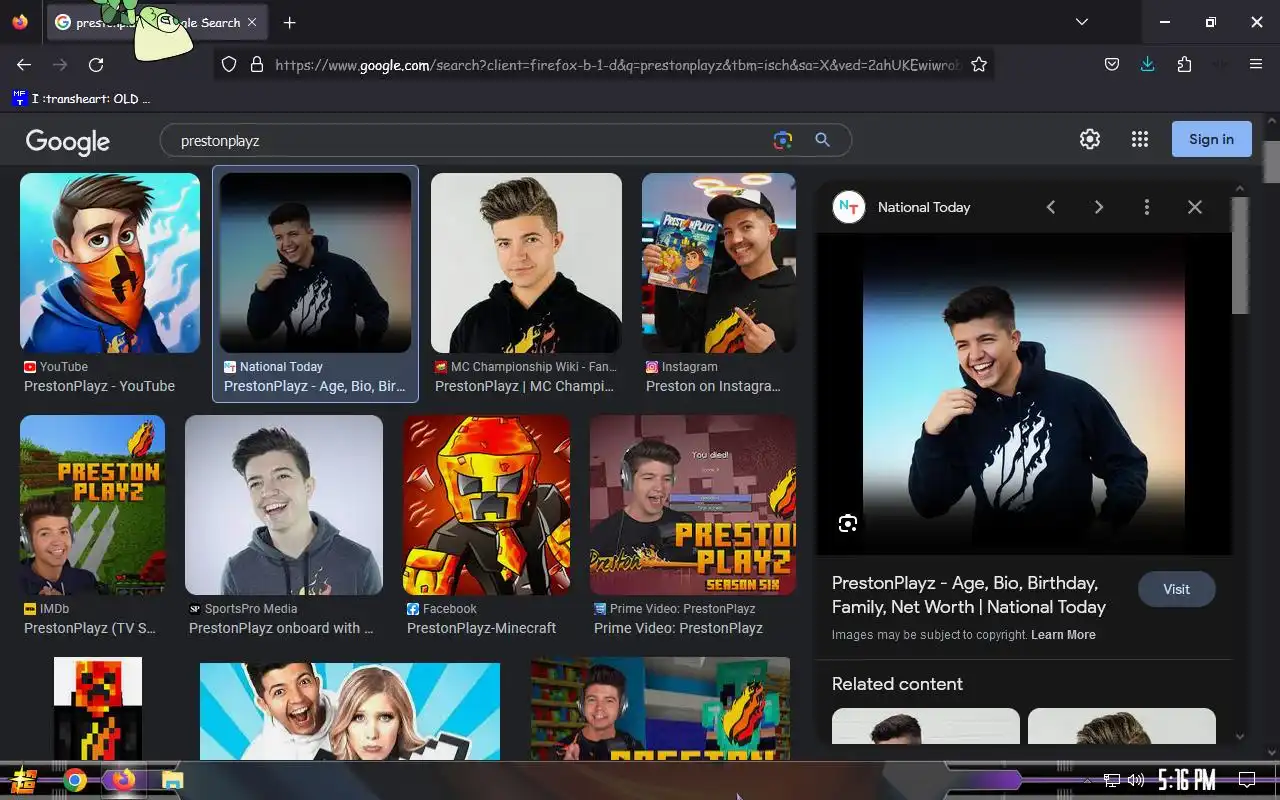Screen dimensions: 1280x800
Task: Click the Preston on Instagram caption
Action: [x=713, y=386]
